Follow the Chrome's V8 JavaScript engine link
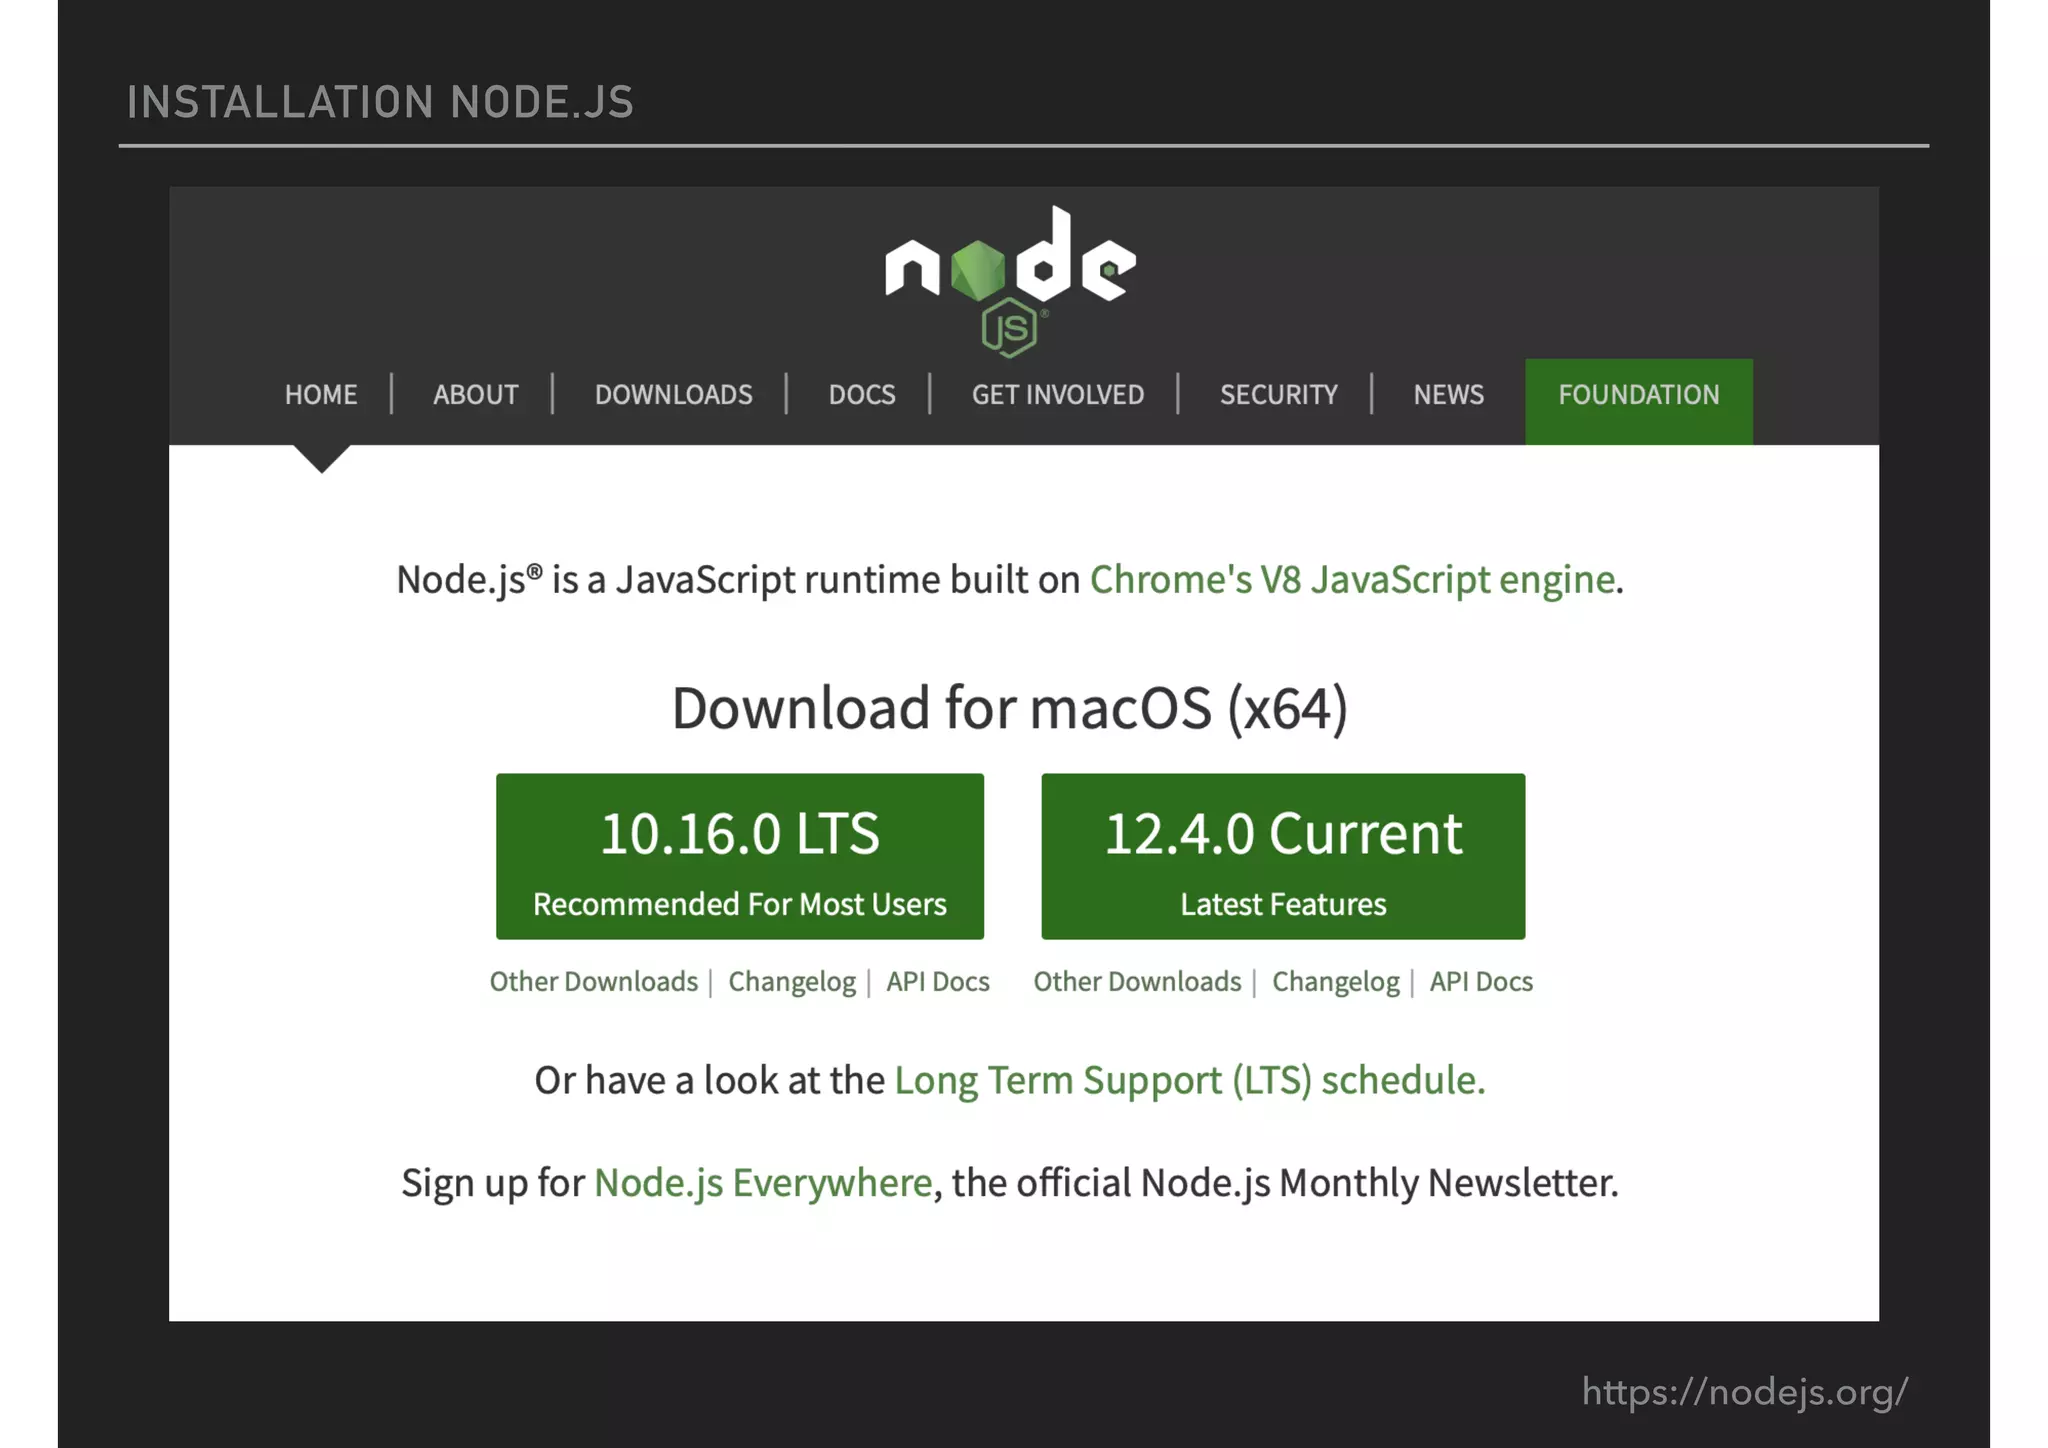Viewport: 2048px width, 1448px height. point(1352,580)
